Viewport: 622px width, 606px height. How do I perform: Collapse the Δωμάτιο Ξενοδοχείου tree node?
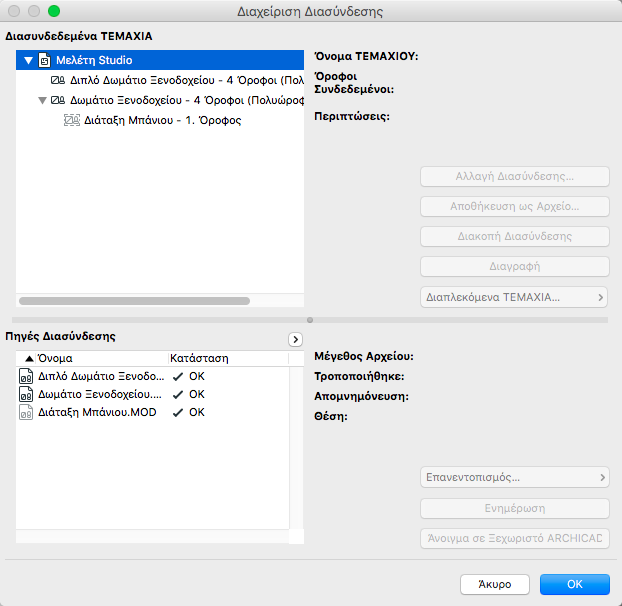(x=42, y=100)
